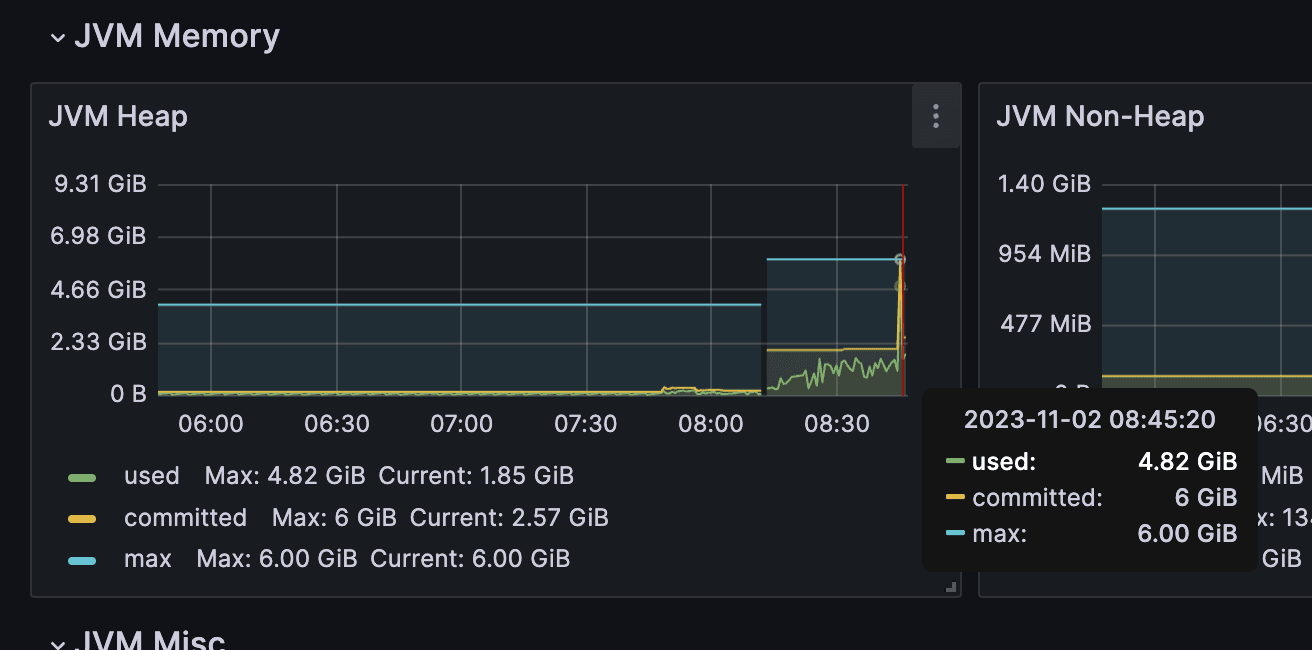
Task: Click the yellow committed line in JVM Non-Heap graph
Action: click(1200, 377)
